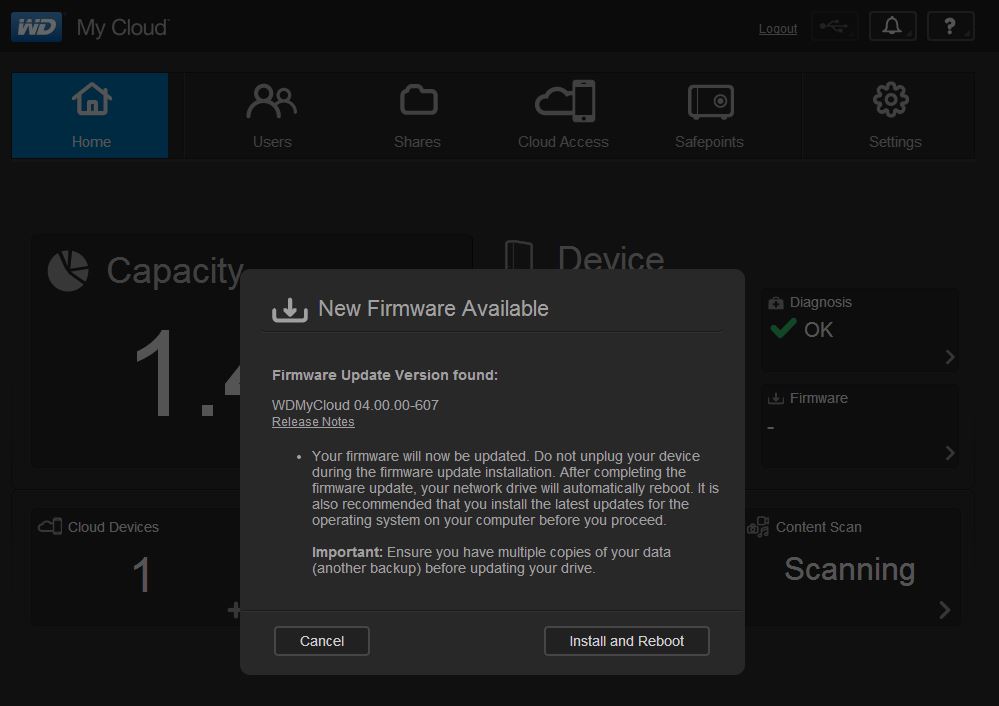Click the Firmware panel download icon
Image resolution: width=999 pixels, height=706 pixels.
(x=775, y=398)
